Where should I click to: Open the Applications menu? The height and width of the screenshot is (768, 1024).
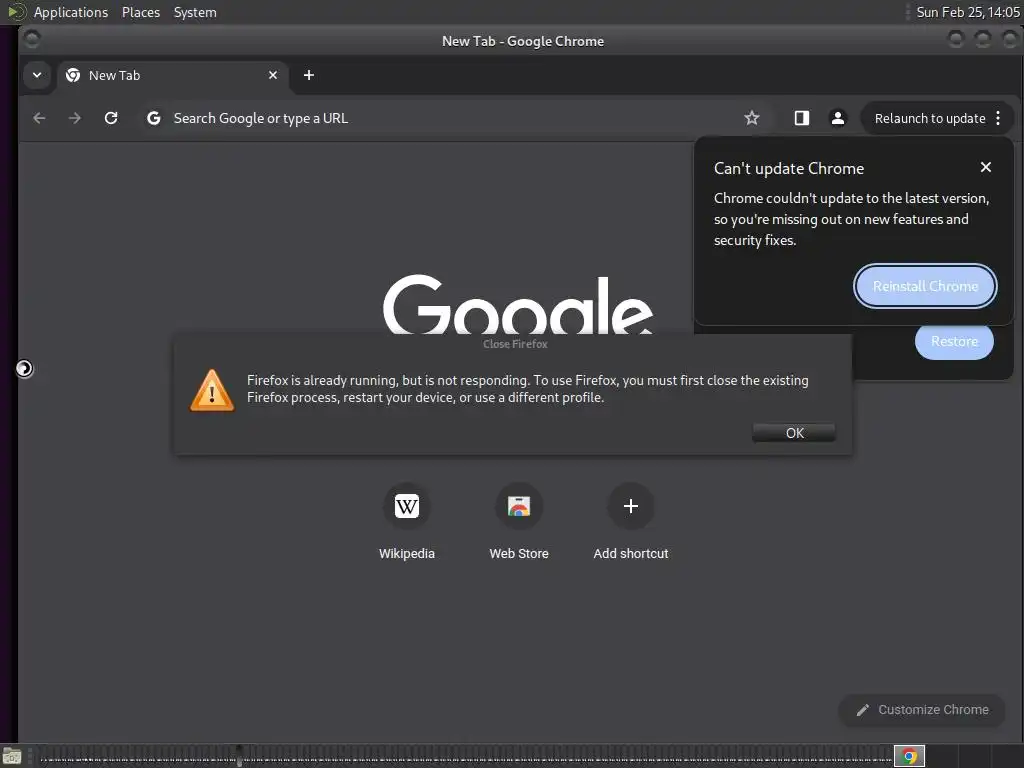pos(71,12)
